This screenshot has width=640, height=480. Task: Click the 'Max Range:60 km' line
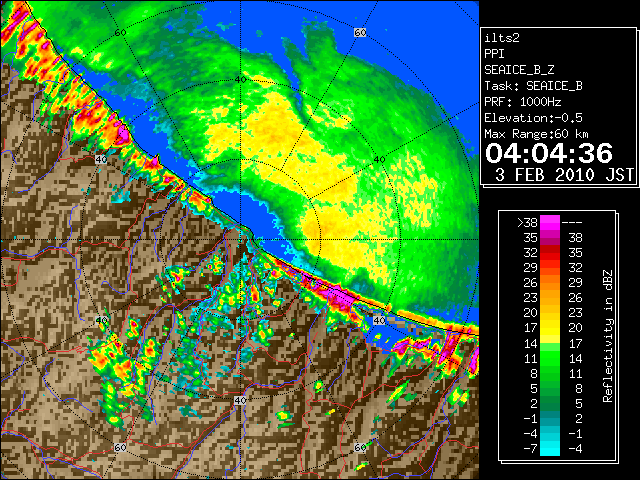click(536, 134)
